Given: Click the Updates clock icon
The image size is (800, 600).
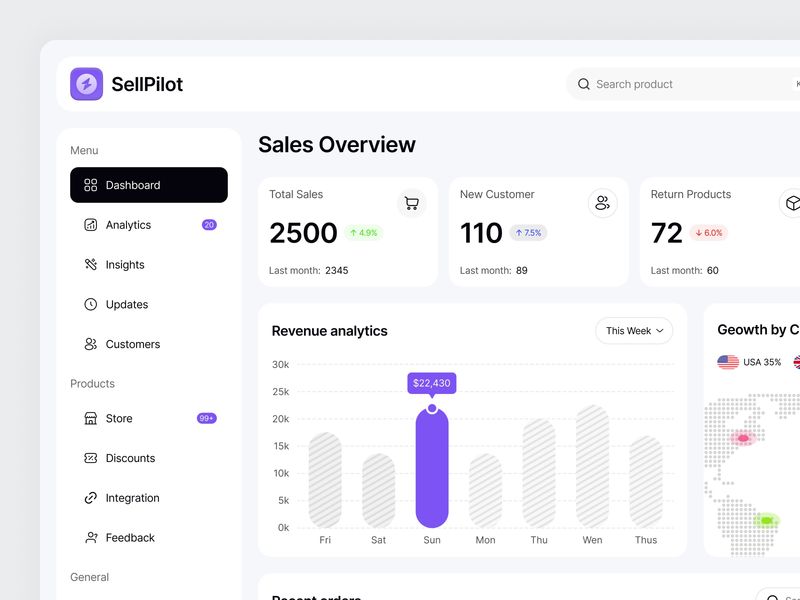Looking at the screenshot, I should pyautogui.click(x=89, y=305).
